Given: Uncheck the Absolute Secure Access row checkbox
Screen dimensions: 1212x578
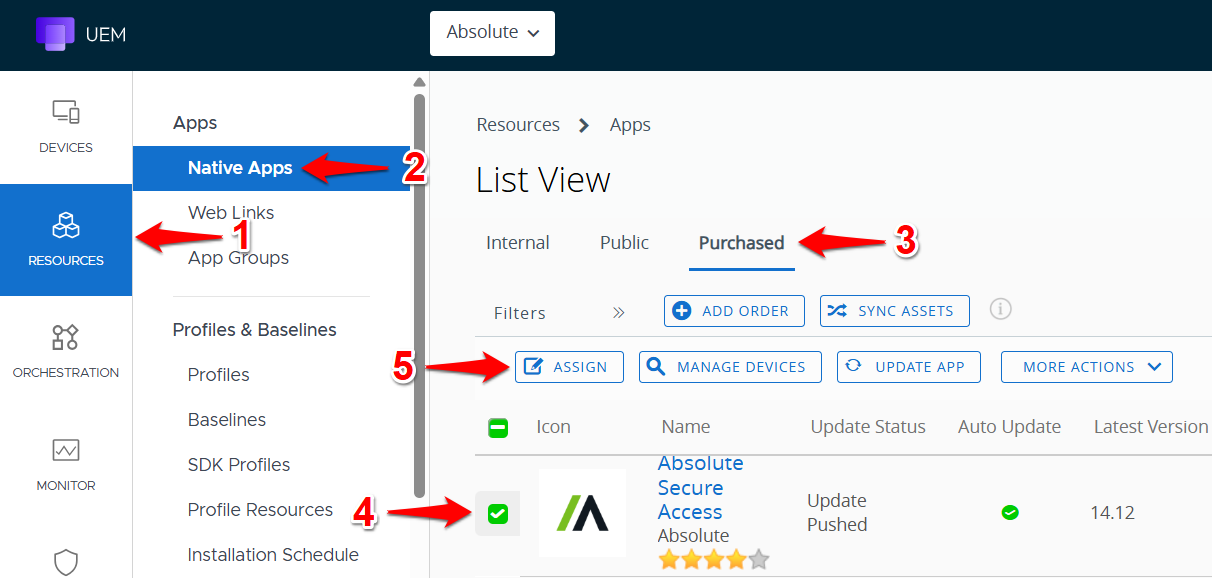Looking at the screenshot, I should click(498, 514).
